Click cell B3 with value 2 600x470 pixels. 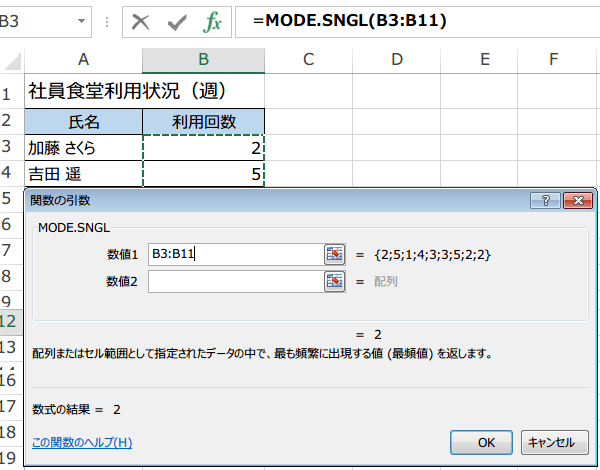(203, 148)
